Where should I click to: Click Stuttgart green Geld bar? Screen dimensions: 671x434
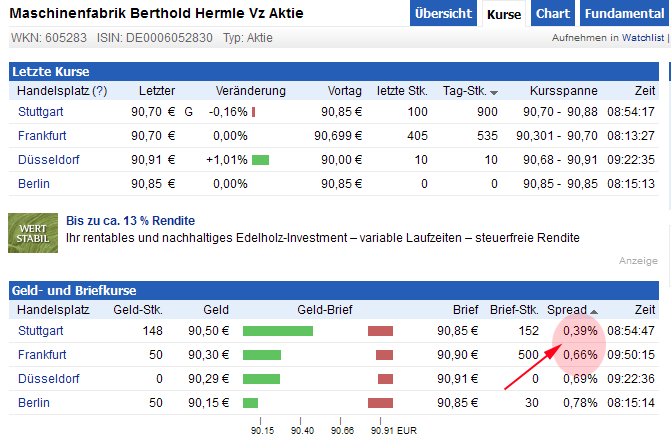click(x=278, y=331)
